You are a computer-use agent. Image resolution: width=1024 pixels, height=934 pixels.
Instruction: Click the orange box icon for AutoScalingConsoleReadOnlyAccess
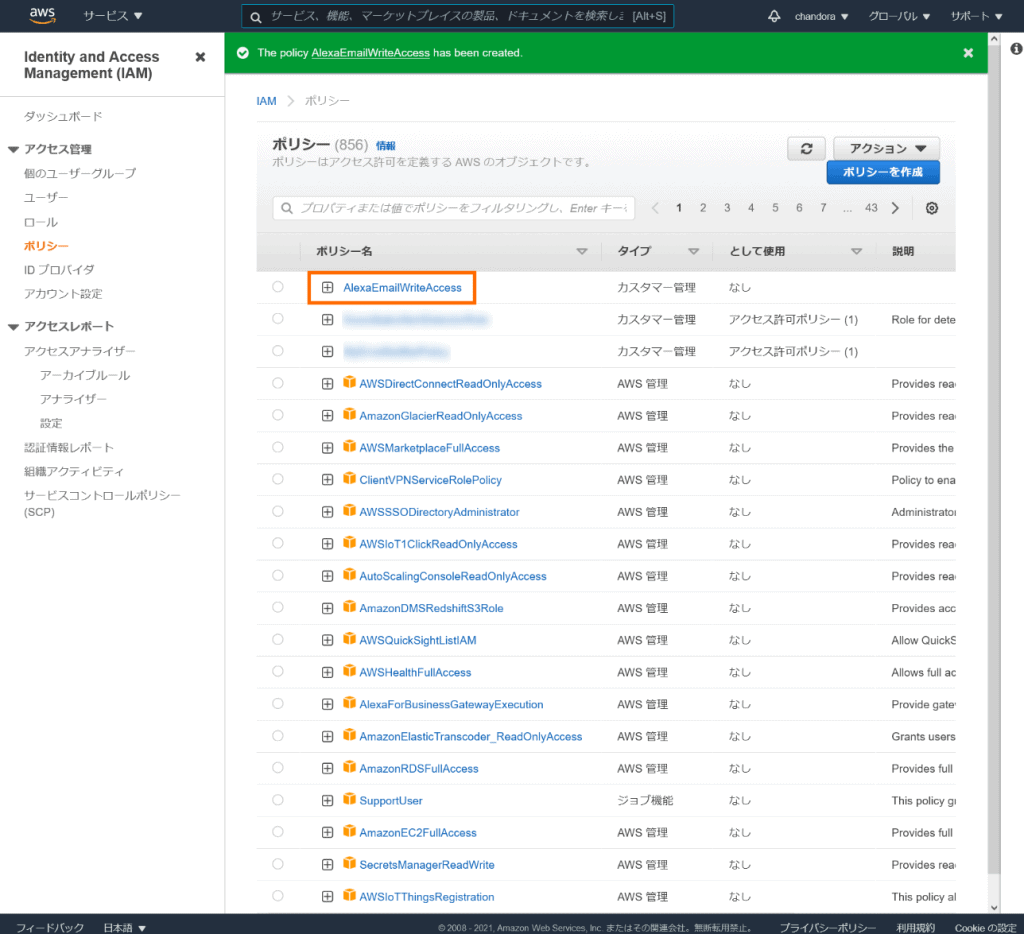[x=349, y=575]
